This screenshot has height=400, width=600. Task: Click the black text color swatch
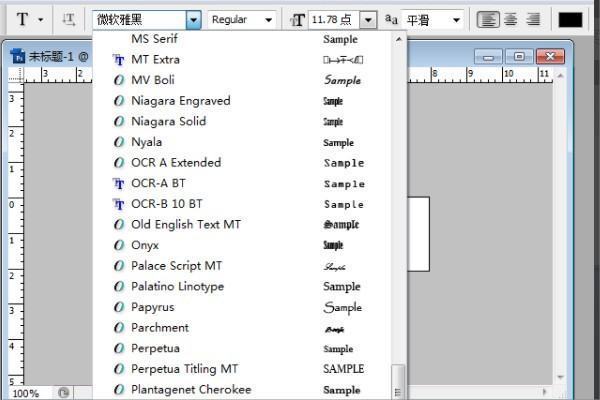coord(570,19)
